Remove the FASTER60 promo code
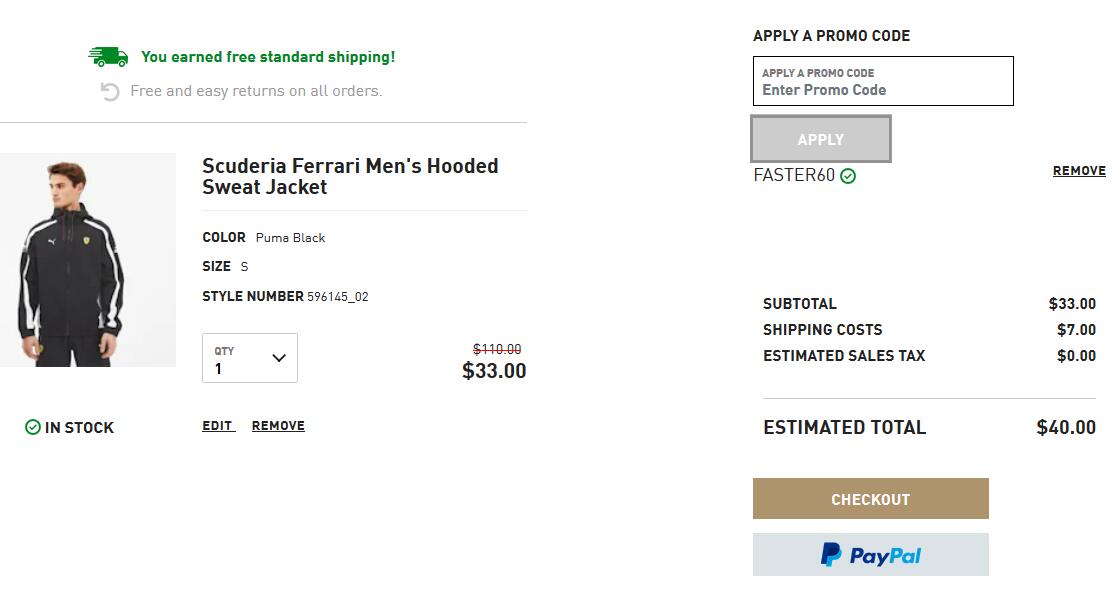Screen dimensions: 1115x599 [x=1079, y=171]
